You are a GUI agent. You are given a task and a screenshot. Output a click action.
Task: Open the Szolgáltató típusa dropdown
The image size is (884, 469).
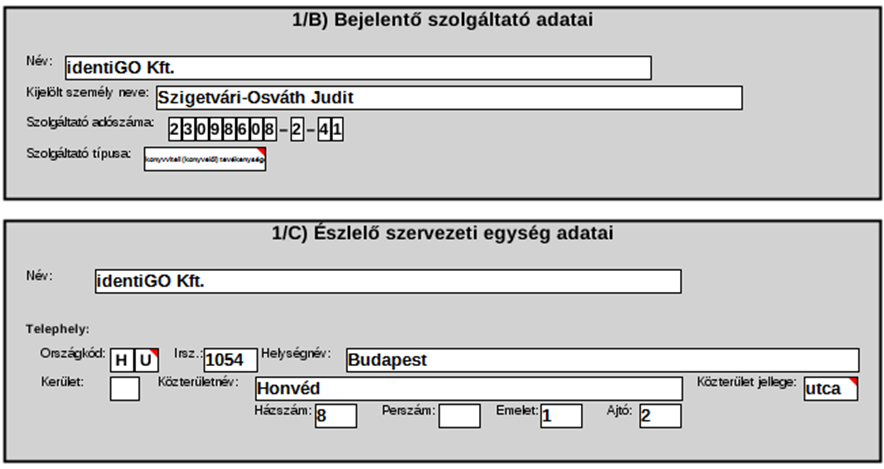(x=205, y=159)
